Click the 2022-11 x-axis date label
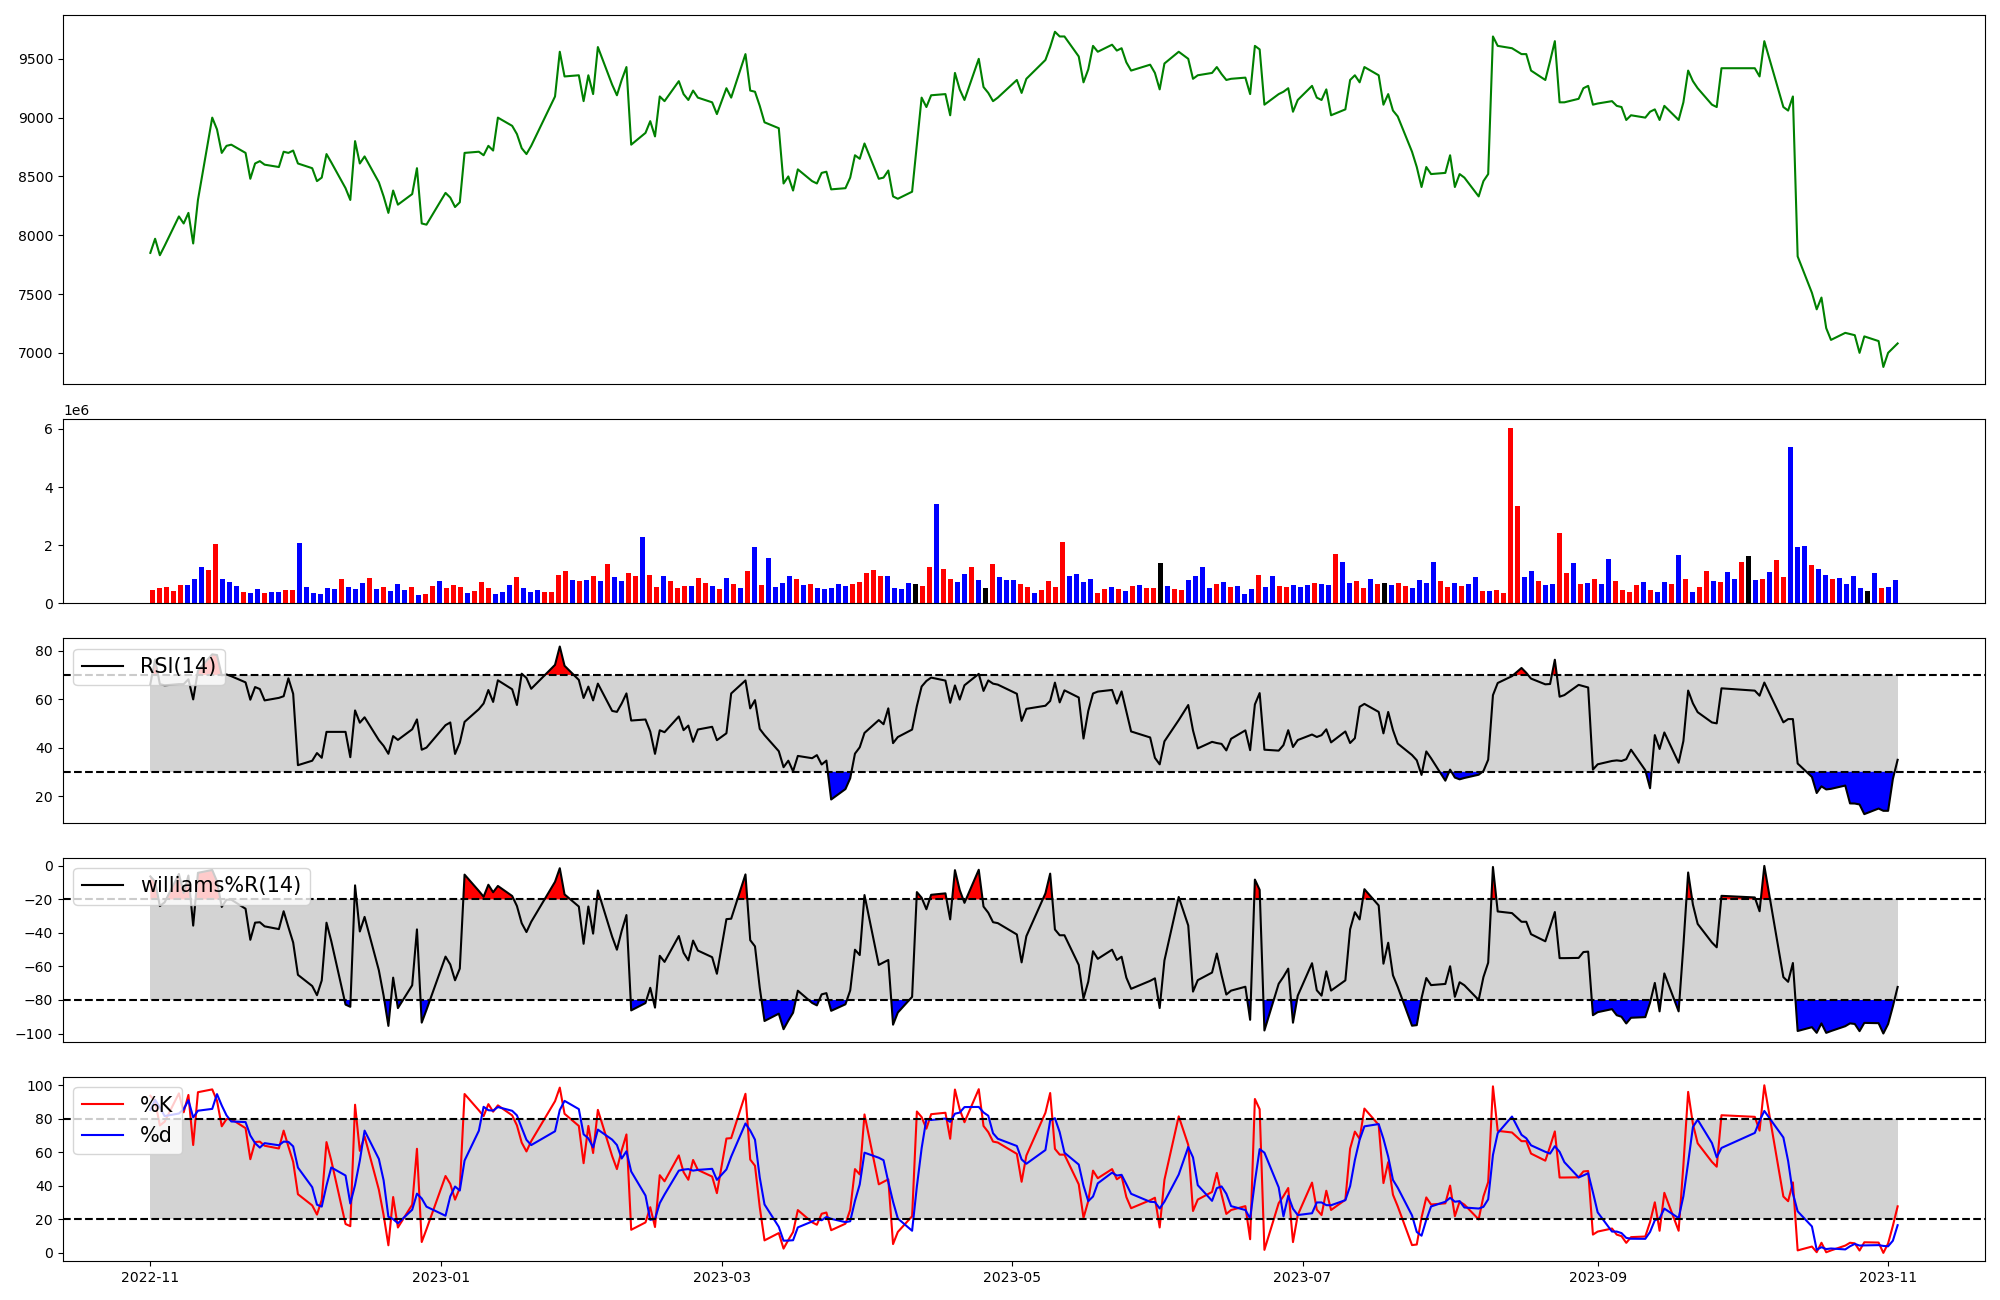The height and width of the screenshot is (1300, 2000). click(x=150, y=1277)
